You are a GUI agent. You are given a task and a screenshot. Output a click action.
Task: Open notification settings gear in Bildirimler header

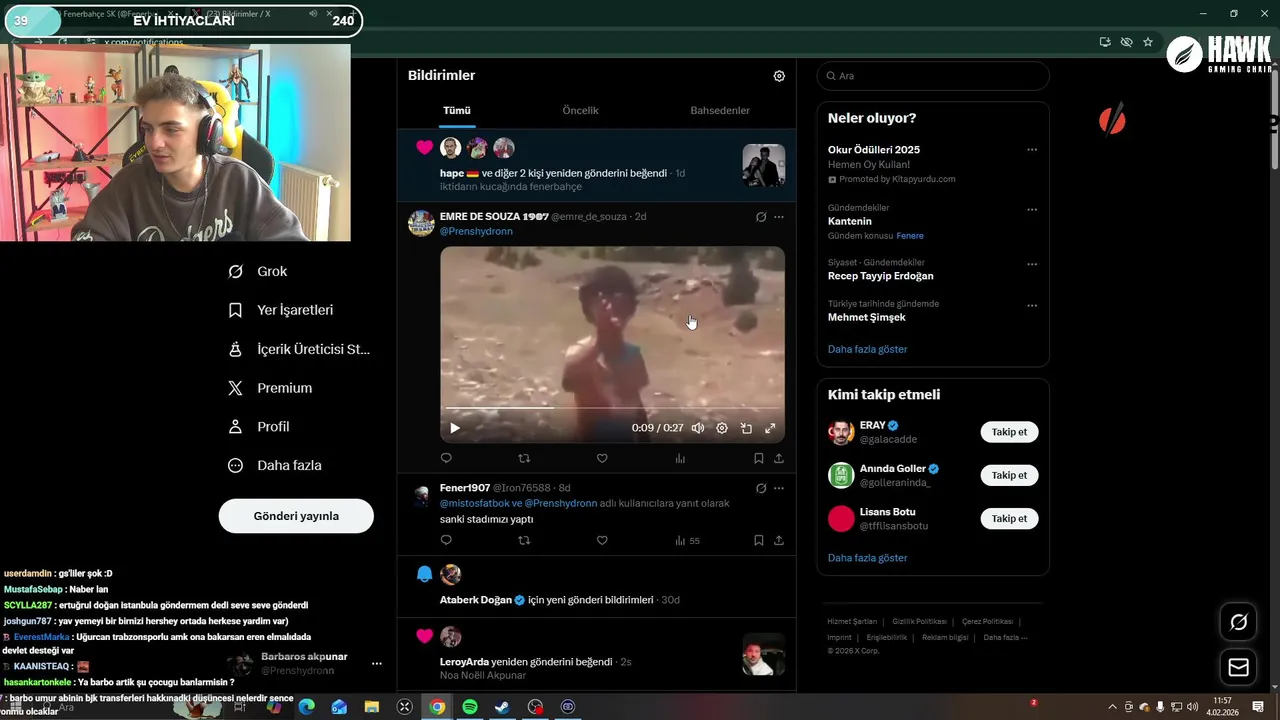tap(779, 76)
